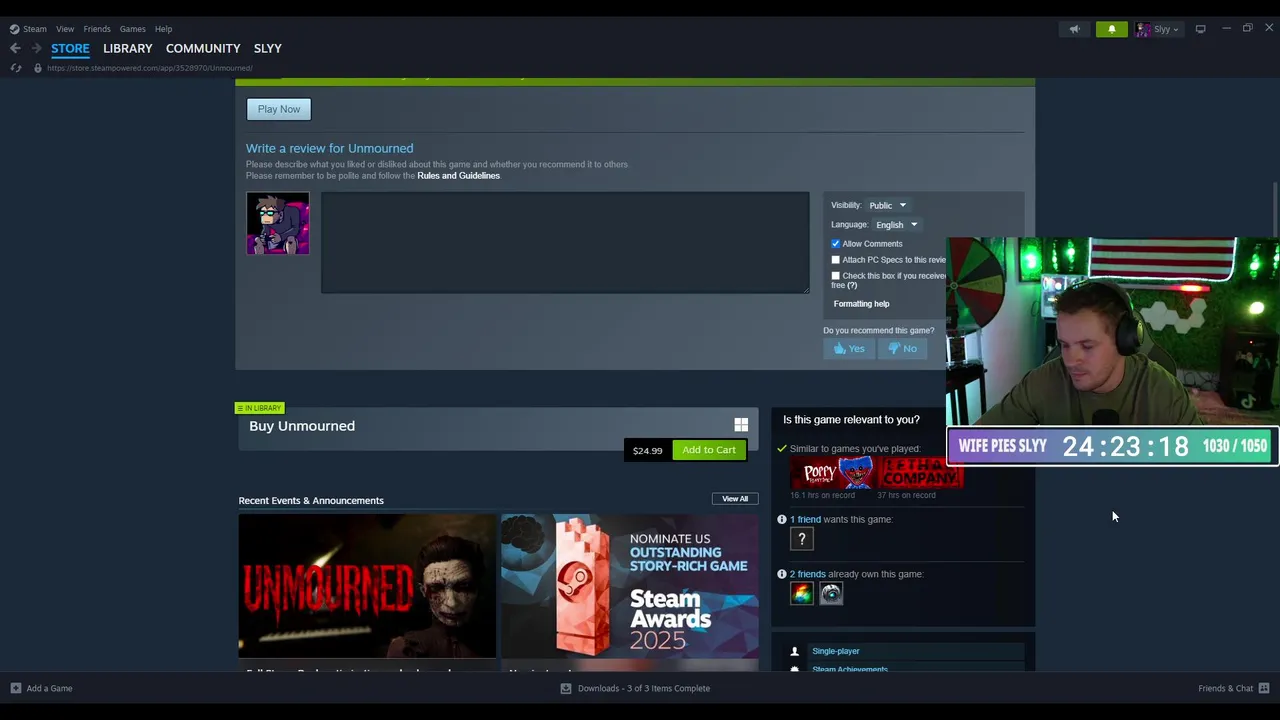The width and height of the screenshot is (1280, 720).
Task: Click Downloads 3 of 3 Items Complete
Action: (644, 688)
